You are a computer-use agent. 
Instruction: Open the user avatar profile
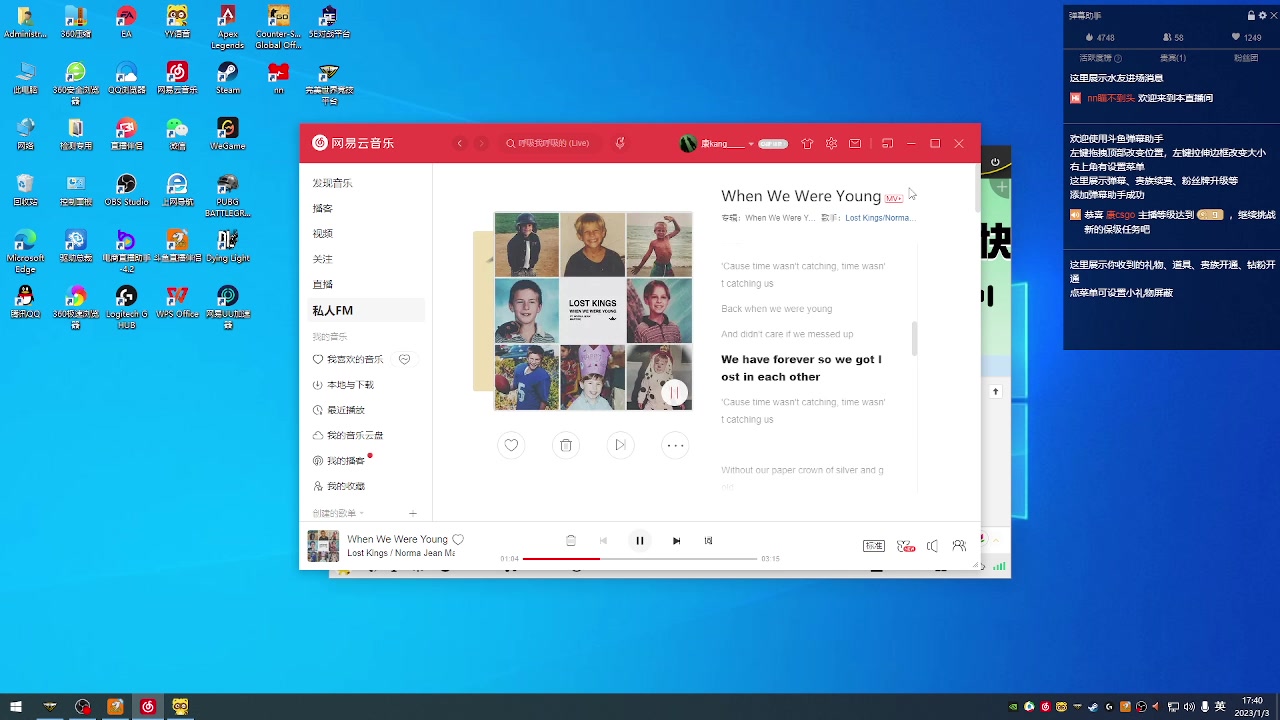(x=688, y=143)
